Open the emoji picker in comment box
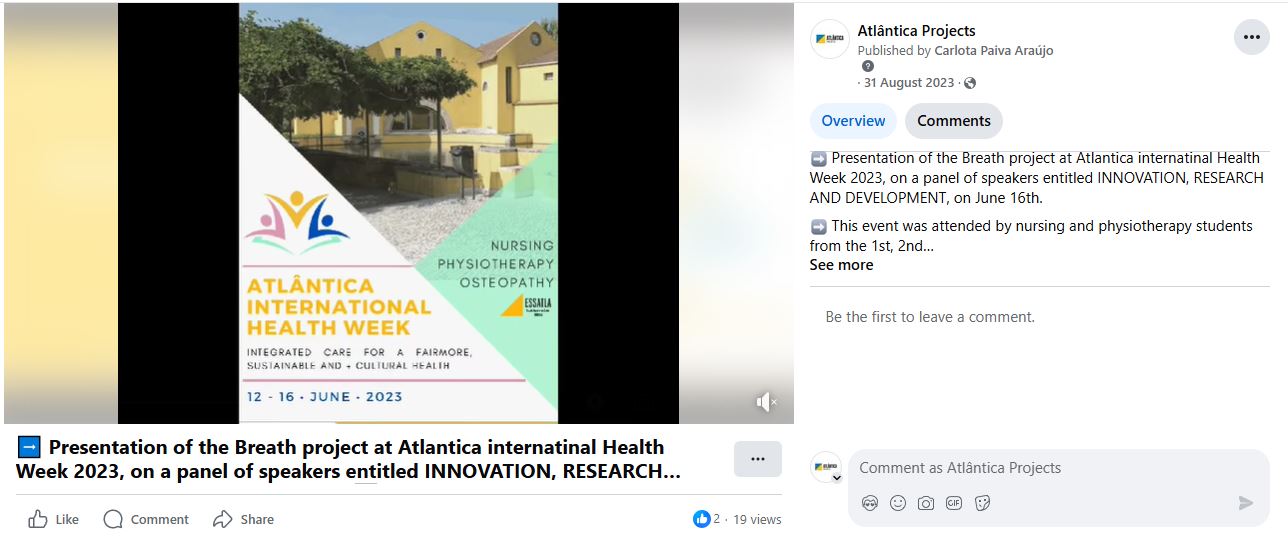The height and width of the screenshot is (537, 1288). pyautogui.click(x=898, y=503)
